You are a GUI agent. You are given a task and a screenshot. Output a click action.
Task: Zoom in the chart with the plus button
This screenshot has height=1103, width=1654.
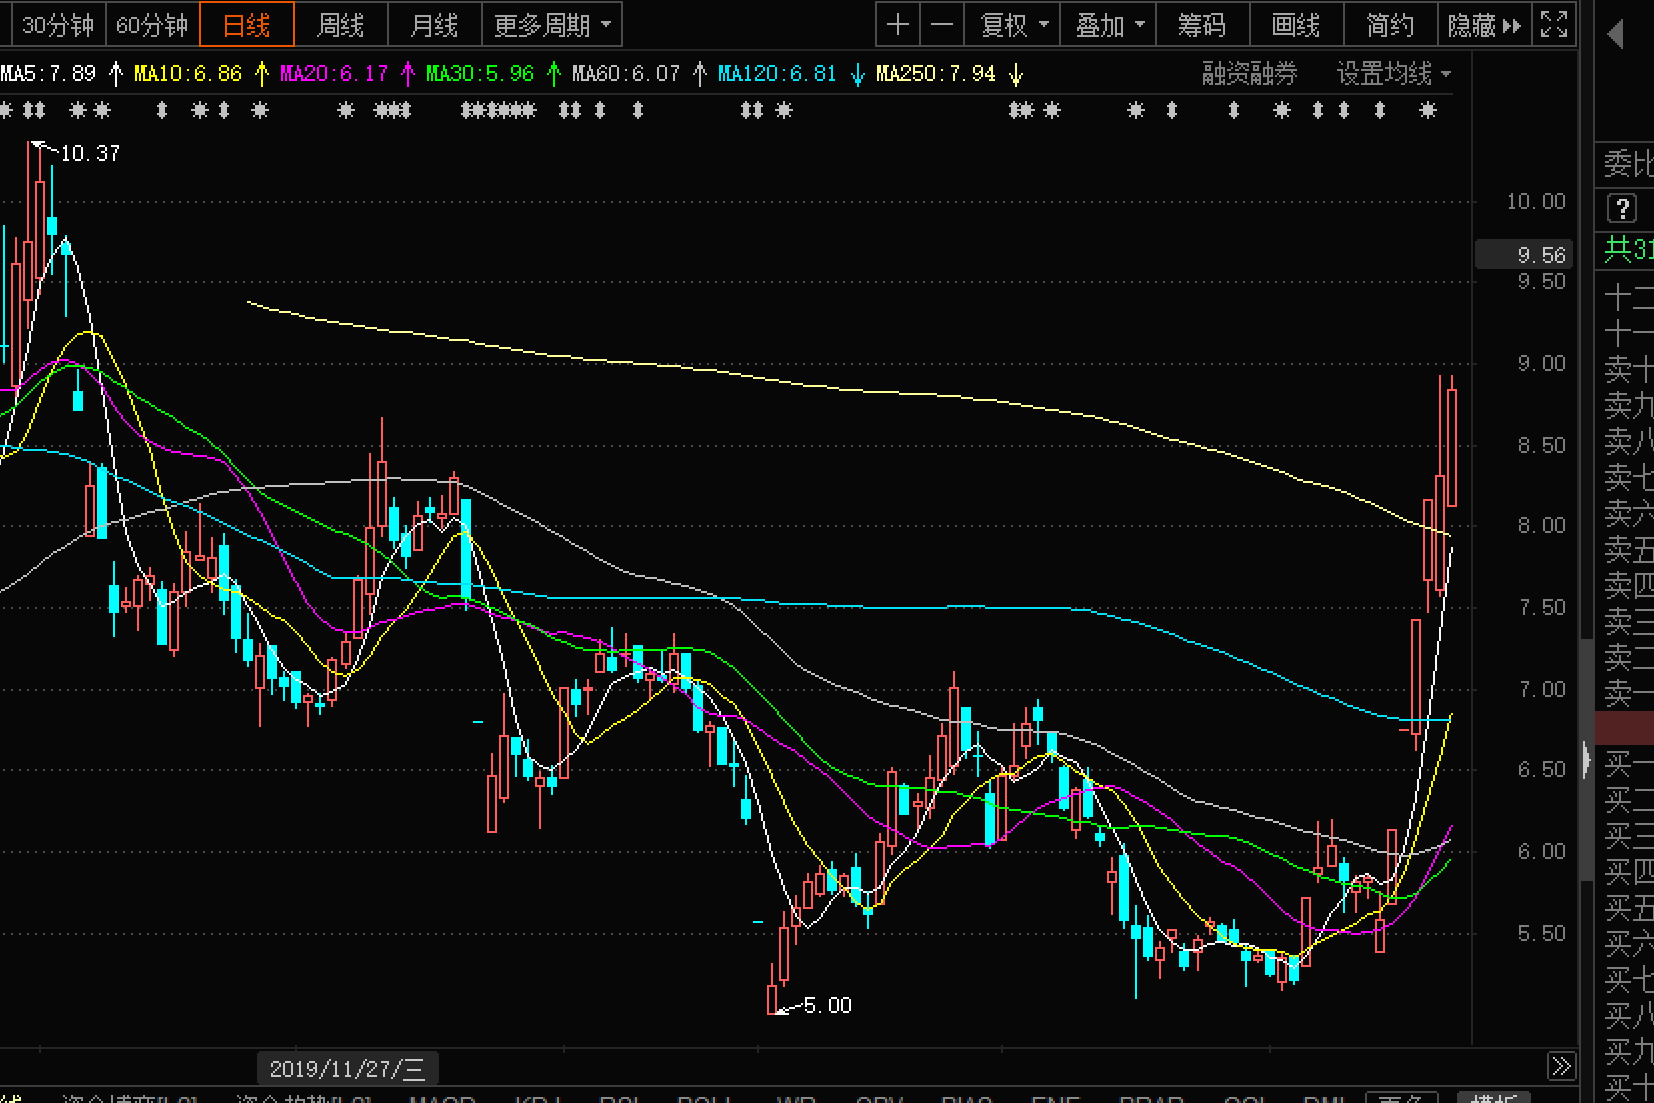(x=898, y=25)
